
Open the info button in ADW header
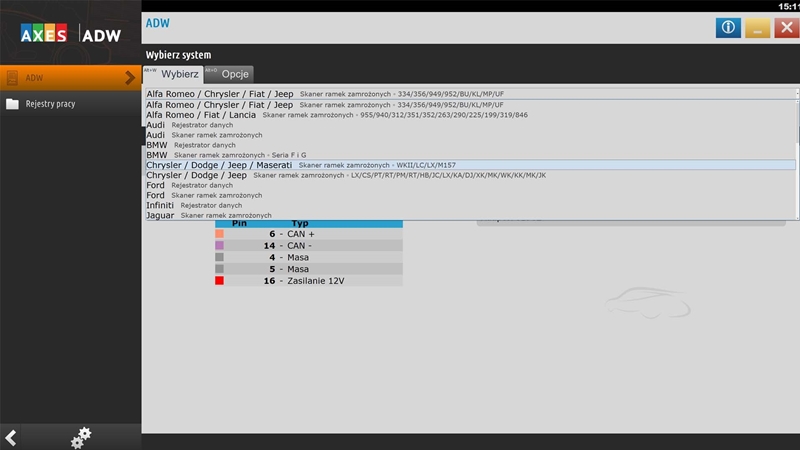[x=728, y=28]
